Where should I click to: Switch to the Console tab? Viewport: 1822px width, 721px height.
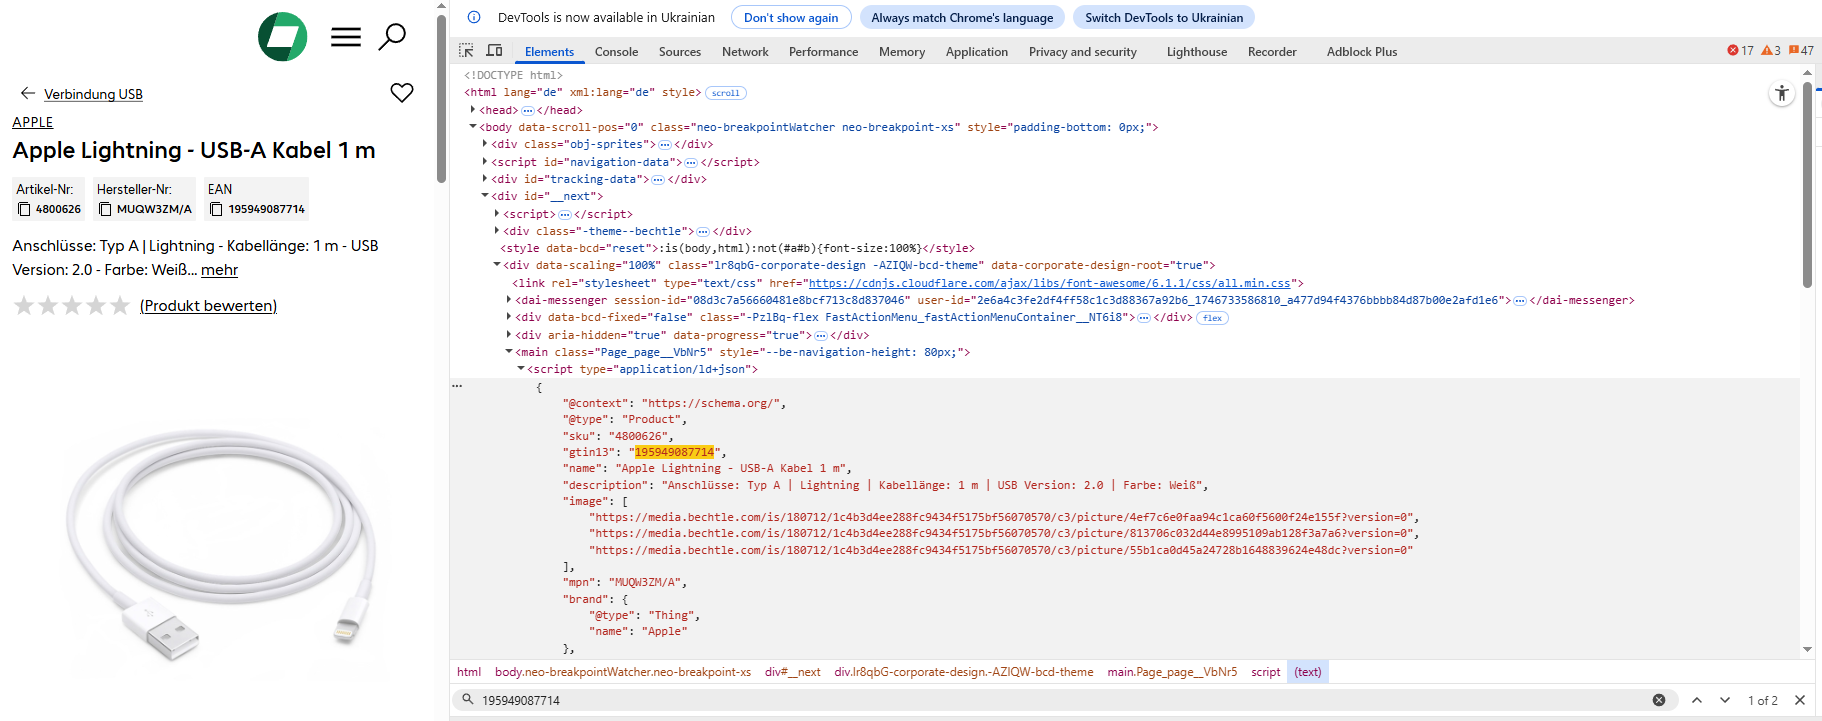[x=616, y=52]
